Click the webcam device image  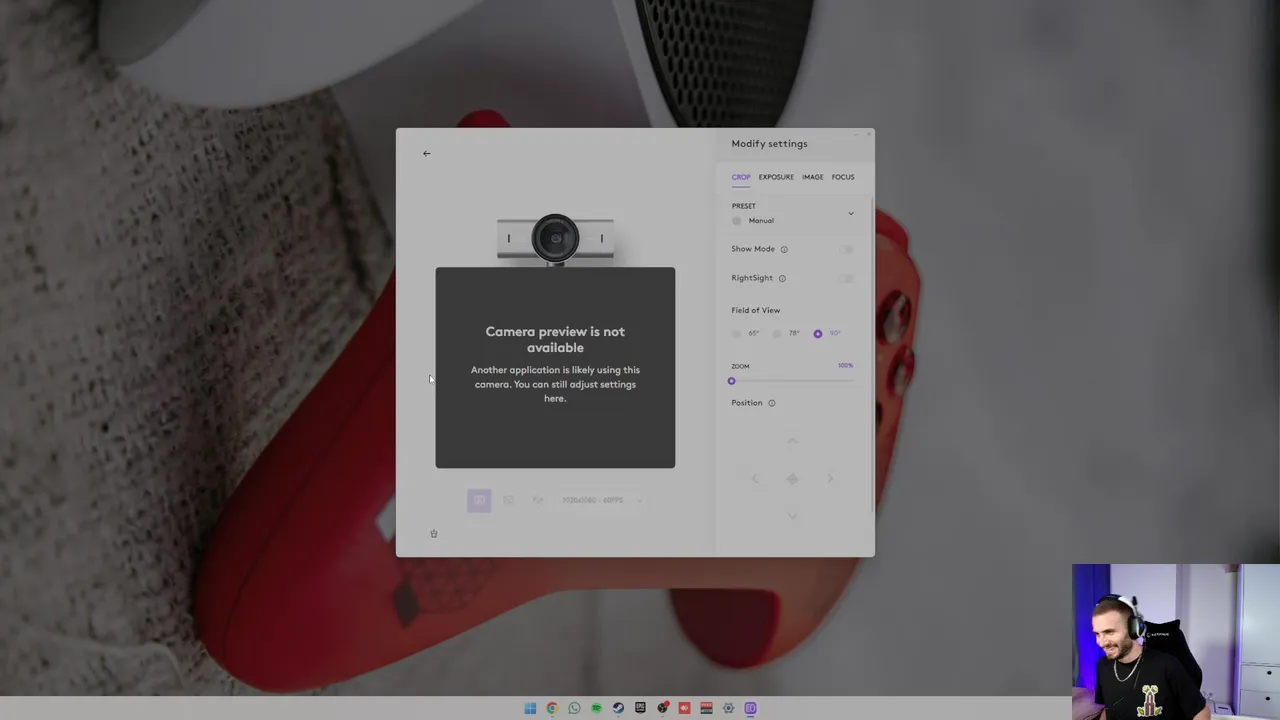coord(555,239)
